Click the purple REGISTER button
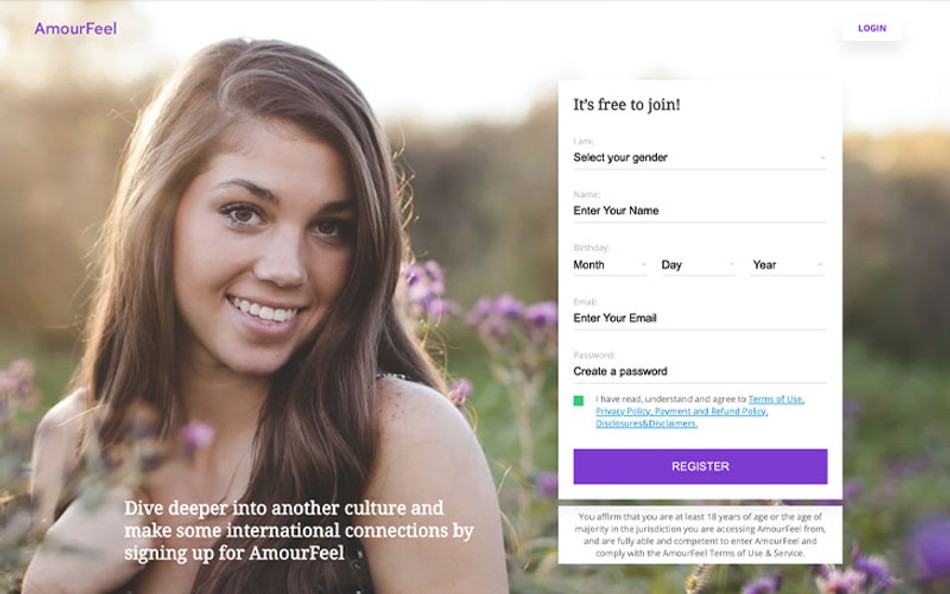The width and height of the screenshot is (950, 594). [x=700, y=466]
